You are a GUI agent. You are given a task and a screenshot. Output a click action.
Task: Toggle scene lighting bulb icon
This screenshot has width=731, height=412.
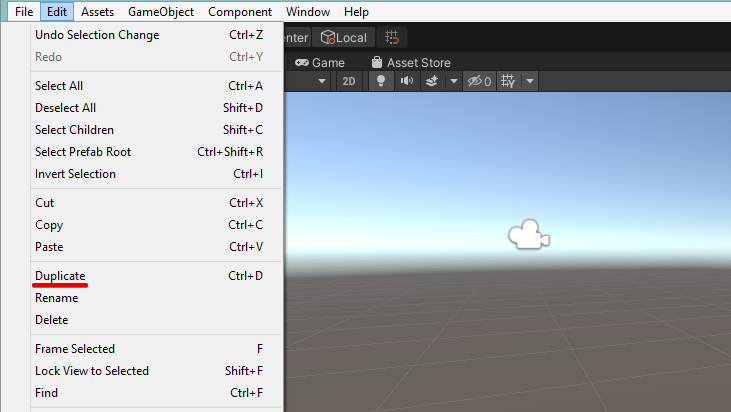[381, 81]
